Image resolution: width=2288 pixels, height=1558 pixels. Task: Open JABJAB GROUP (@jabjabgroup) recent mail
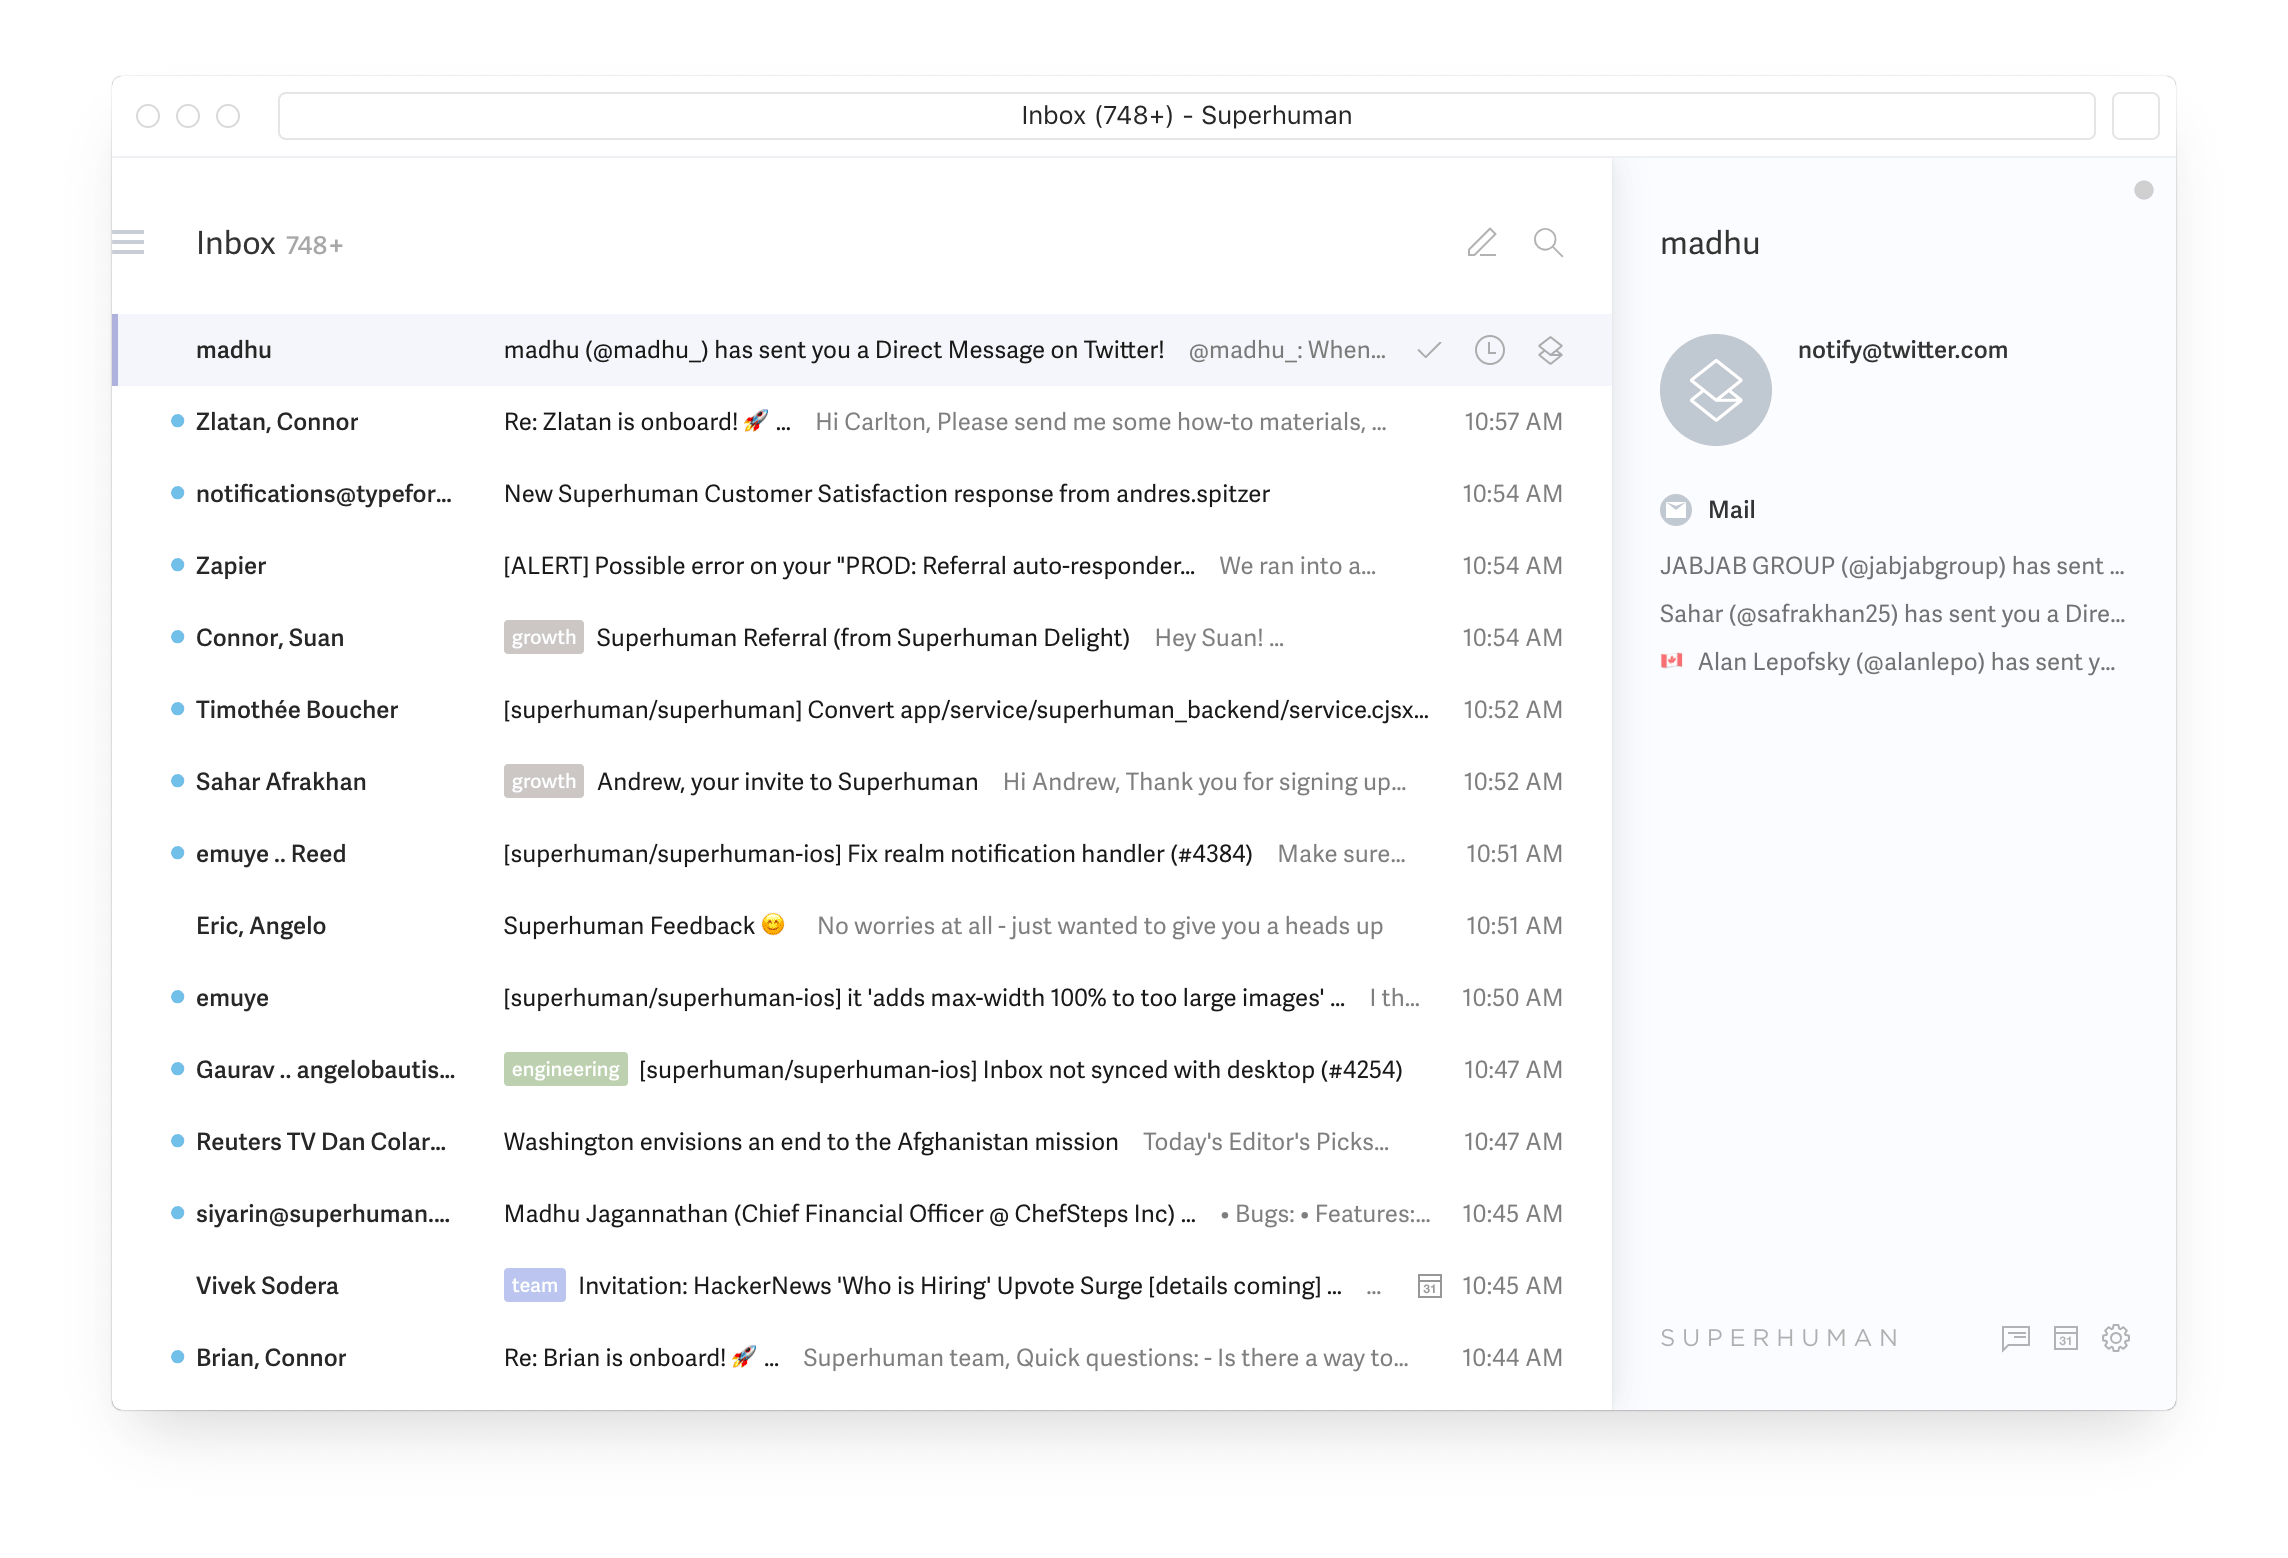pos(1892,566)
